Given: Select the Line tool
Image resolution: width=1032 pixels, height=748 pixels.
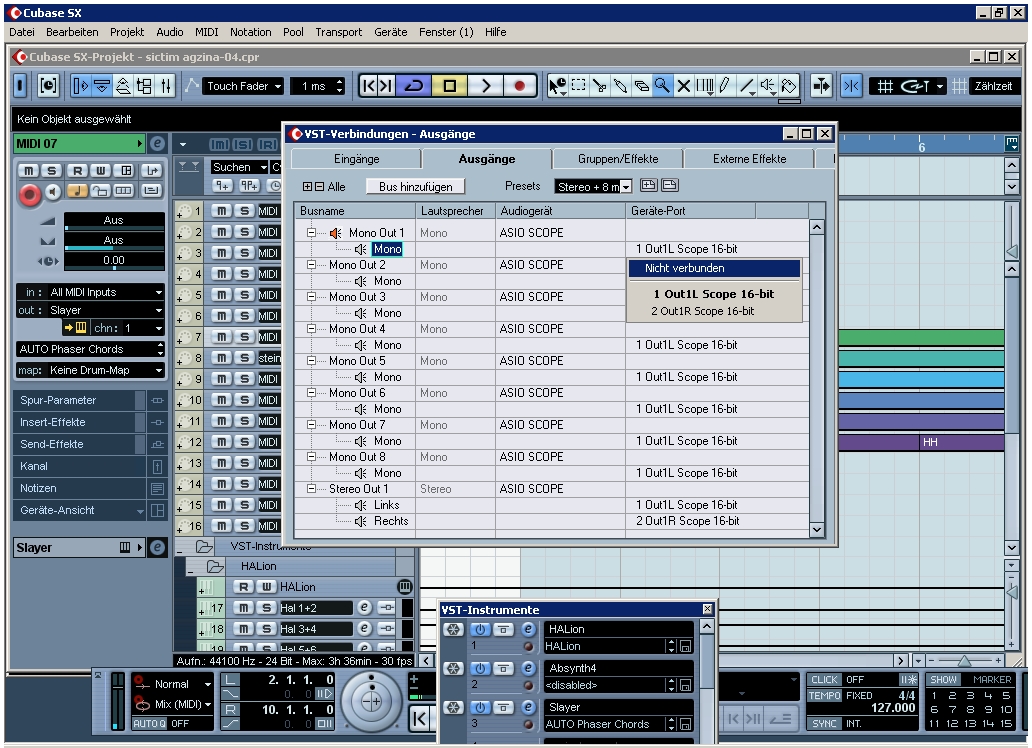Looking at the screenshot, I should [x=746, y=86].
